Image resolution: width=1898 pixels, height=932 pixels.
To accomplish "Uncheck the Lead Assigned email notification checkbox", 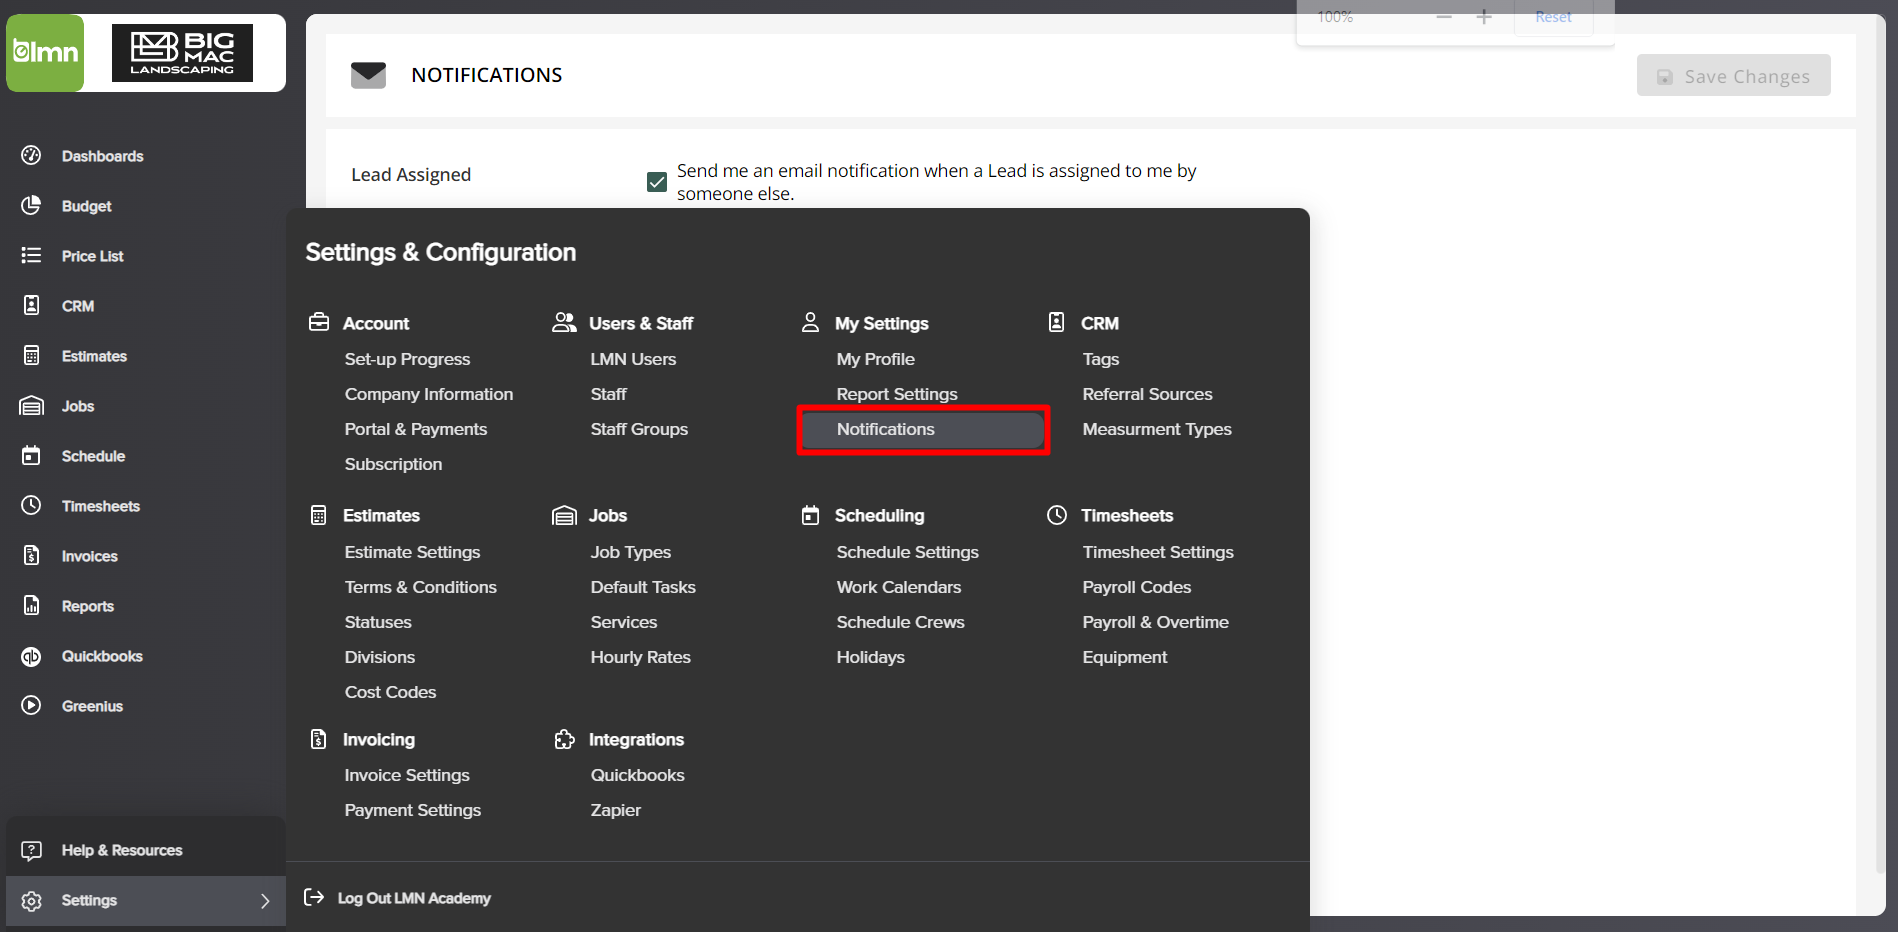I will click(657, 182).
